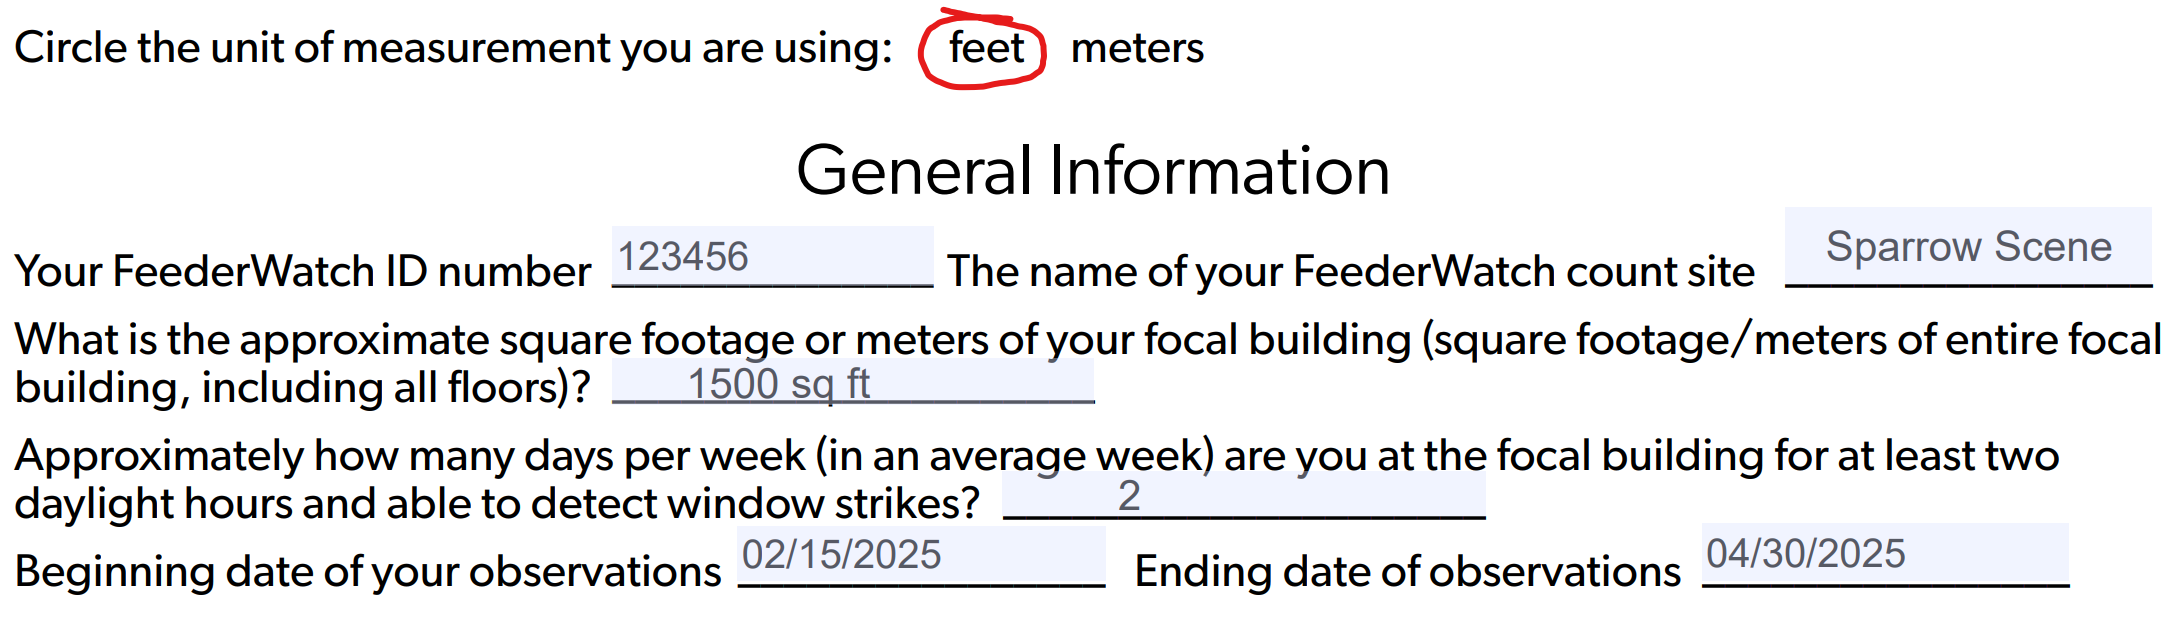Click the beginning date field 02/15/2025
Screen dimensions: 2181x632
920,555
